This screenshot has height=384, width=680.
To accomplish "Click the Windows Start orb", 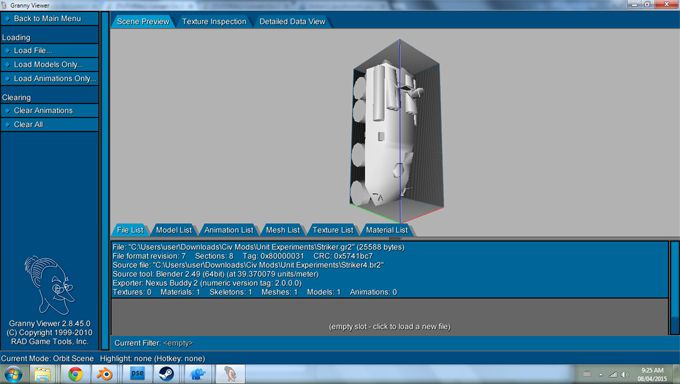I will 13,374.
